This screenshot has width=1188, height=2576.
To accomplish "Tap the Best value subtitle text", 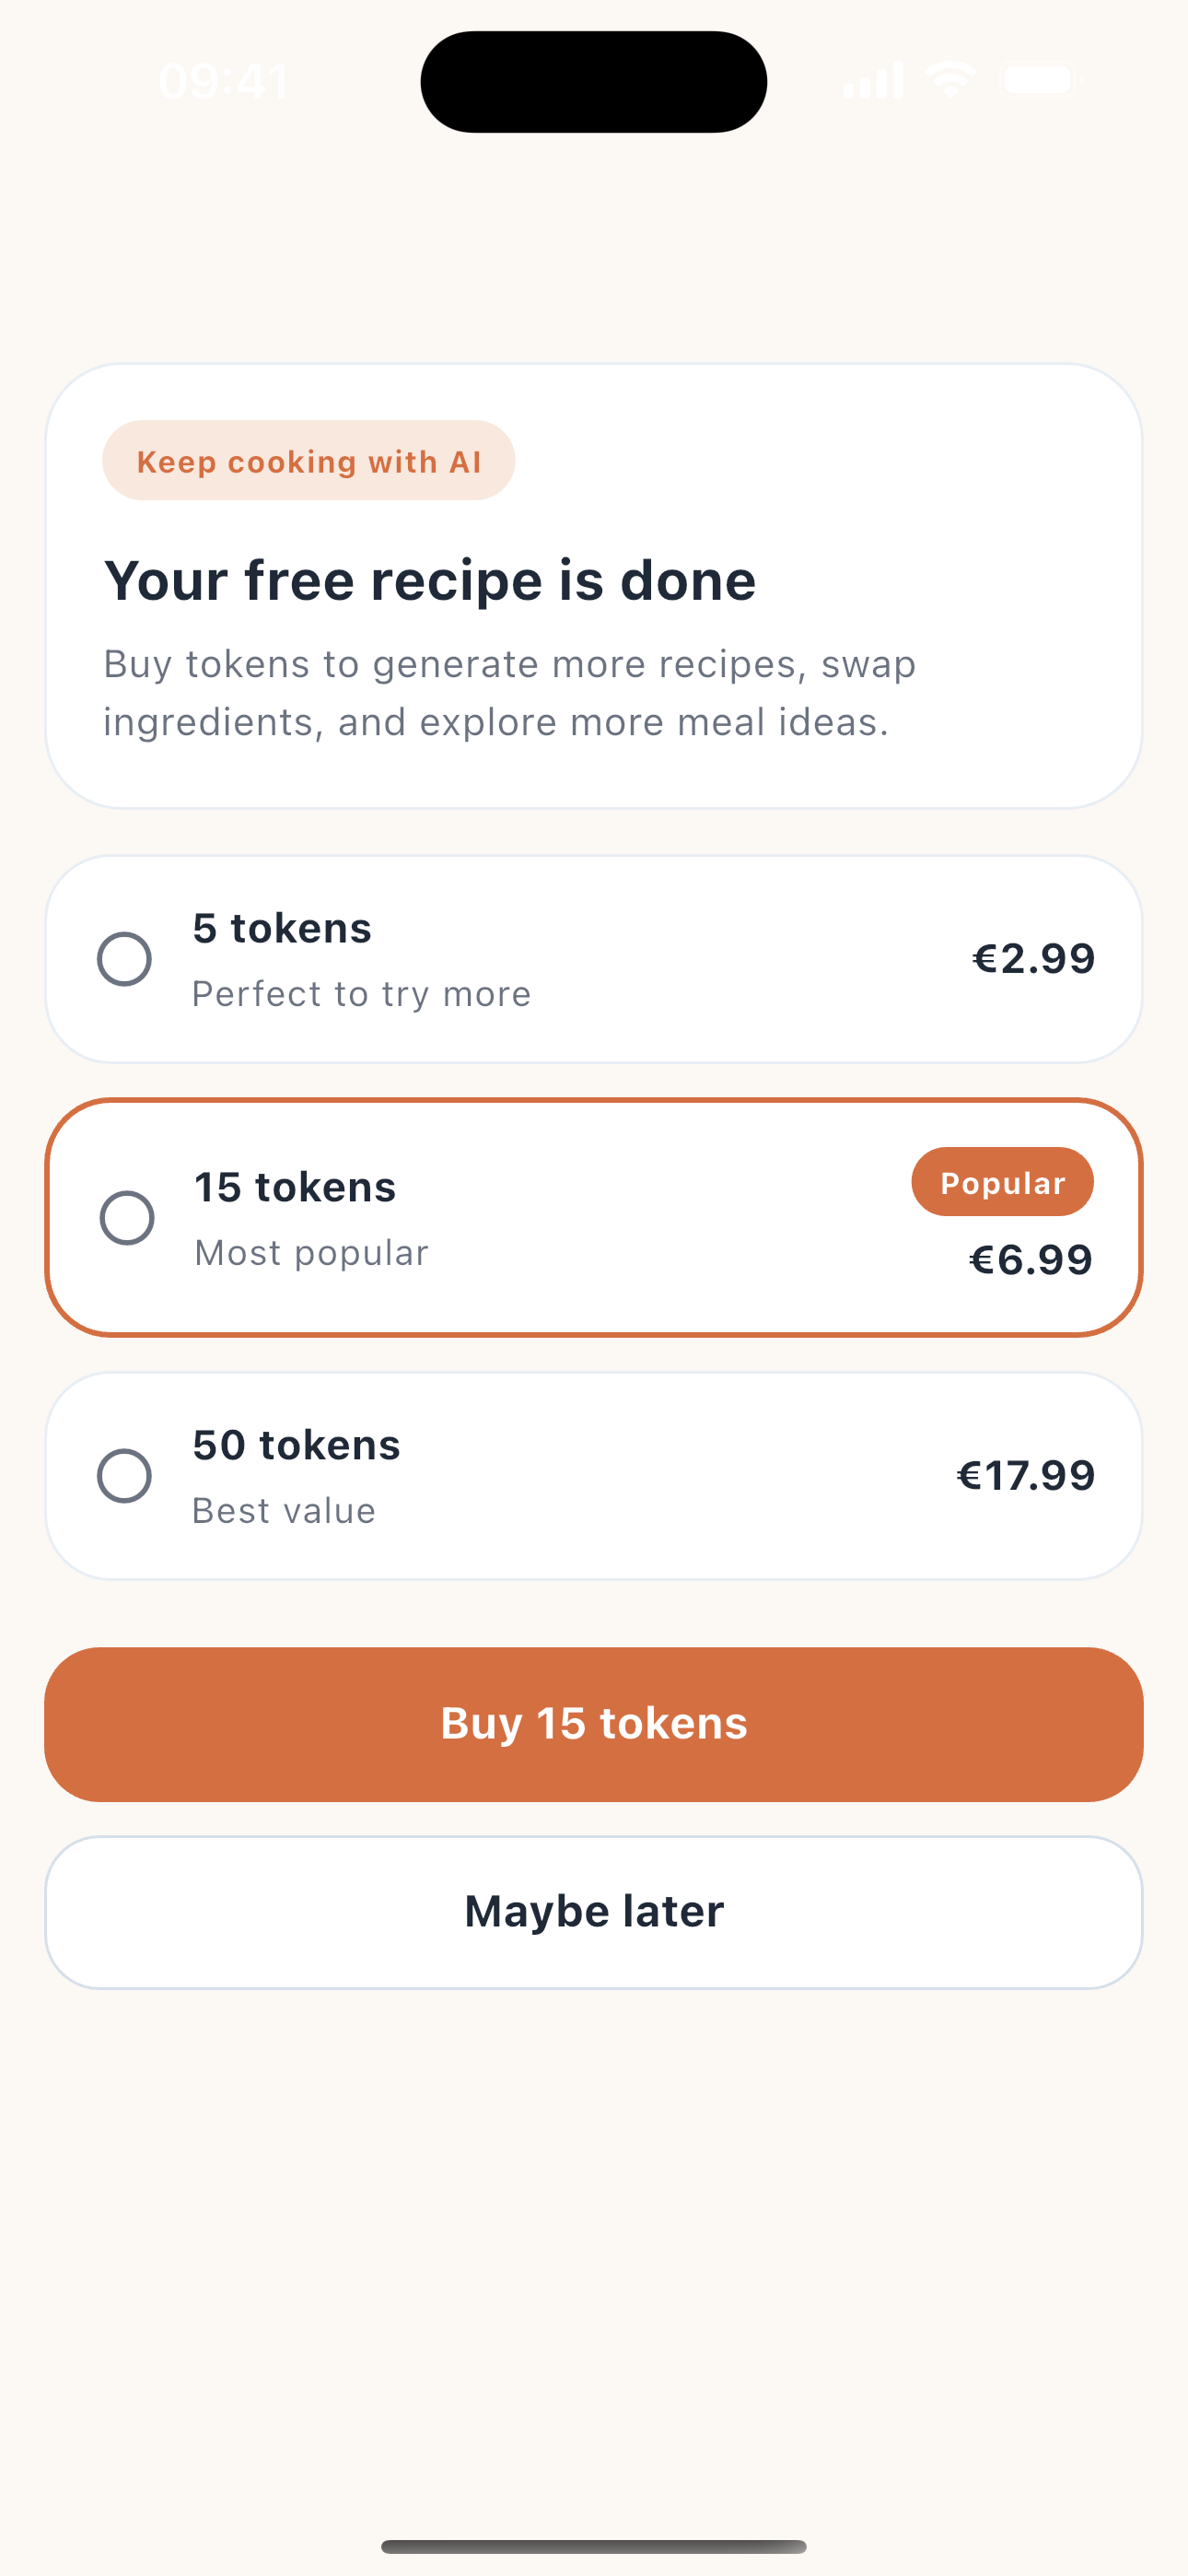I will [284, 1511].
